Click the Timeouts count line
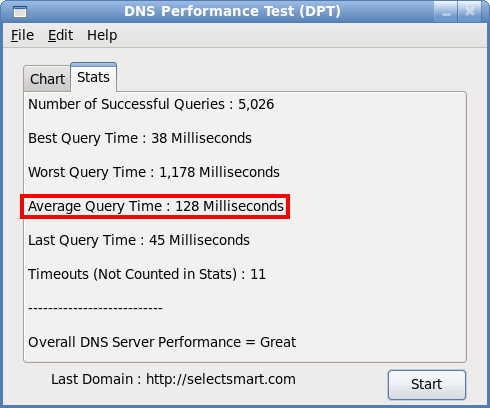This screenshot has width=490, height=408. pos(147,274)
